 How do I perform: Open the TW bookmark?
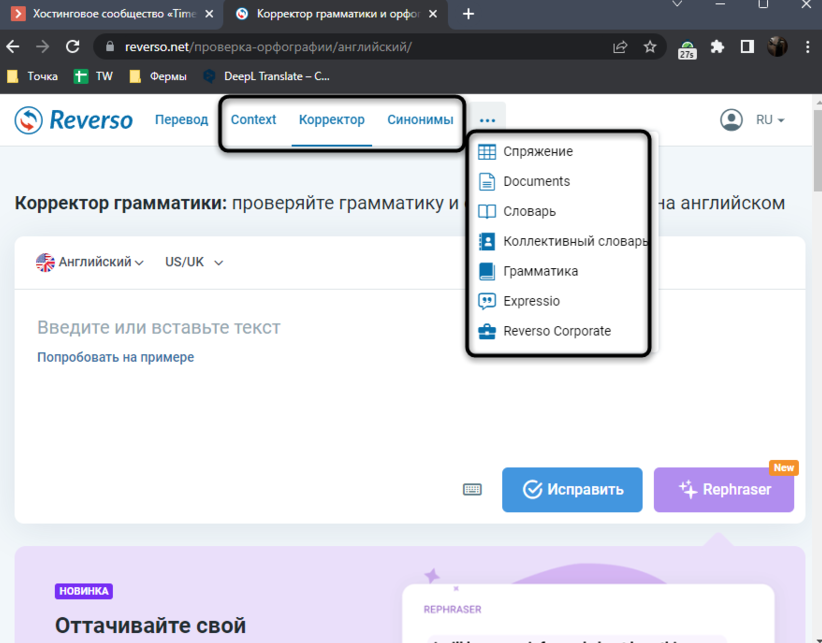tap(93, 77)
